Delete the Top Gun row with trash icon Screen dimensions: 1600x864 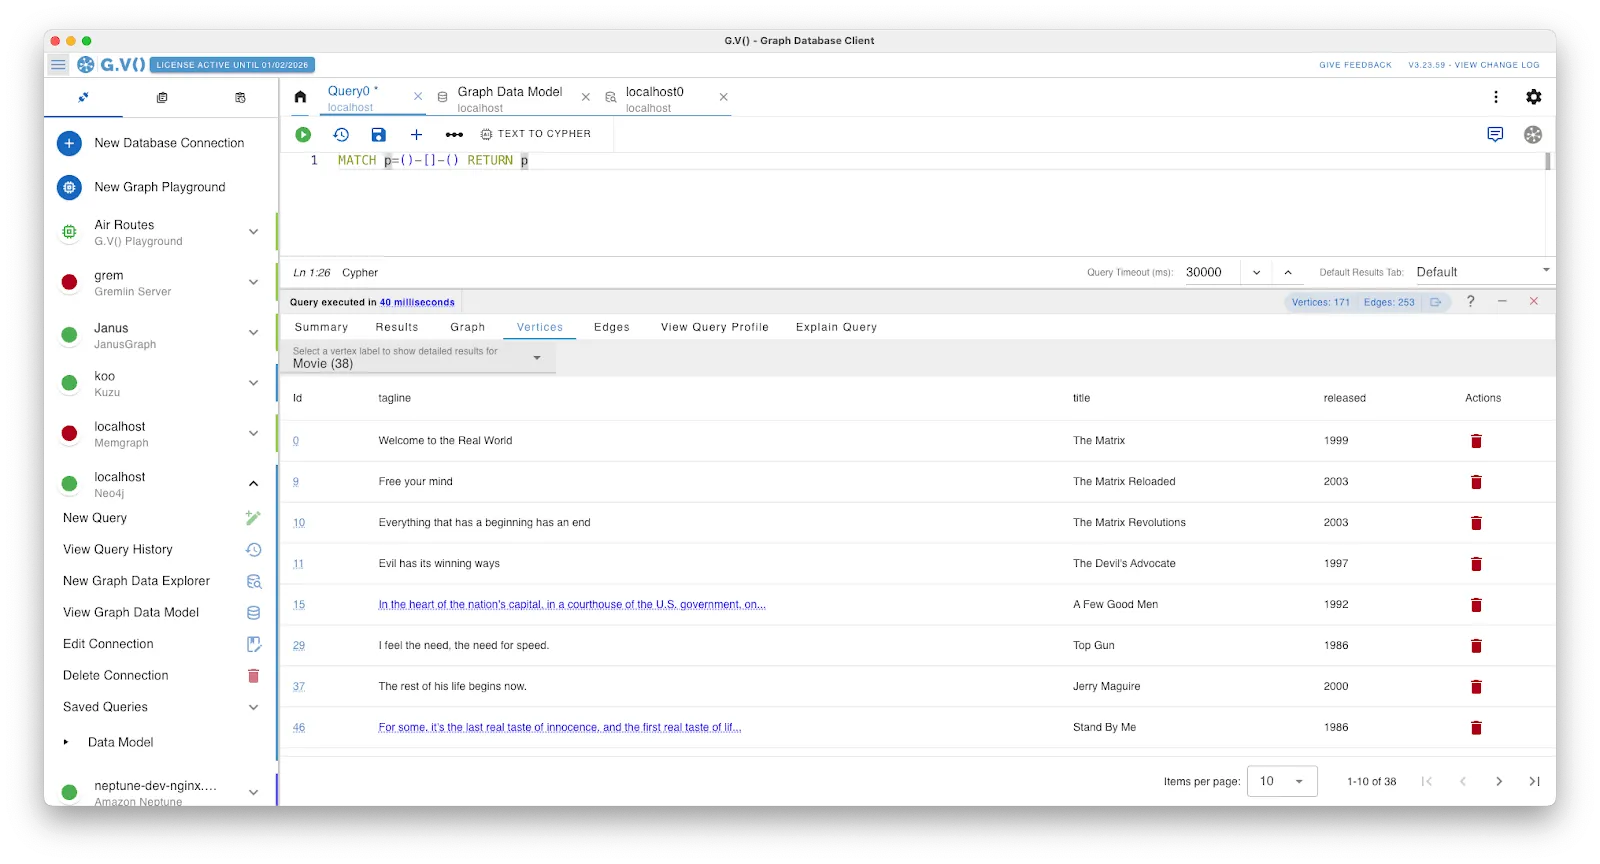point(1476,646)
